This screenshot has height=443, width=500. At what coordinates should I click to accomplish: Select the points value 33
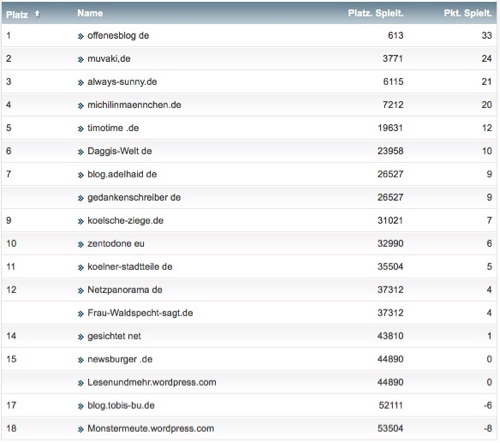coord(487,35)
